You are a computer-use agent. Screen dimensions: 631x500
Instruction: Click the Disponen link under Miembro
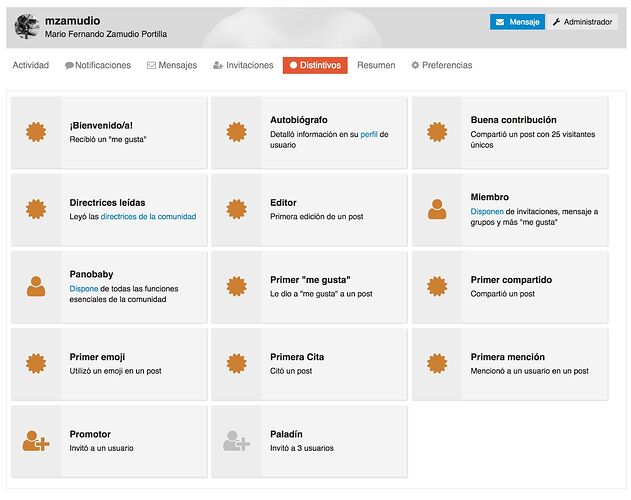click(487, 211)
